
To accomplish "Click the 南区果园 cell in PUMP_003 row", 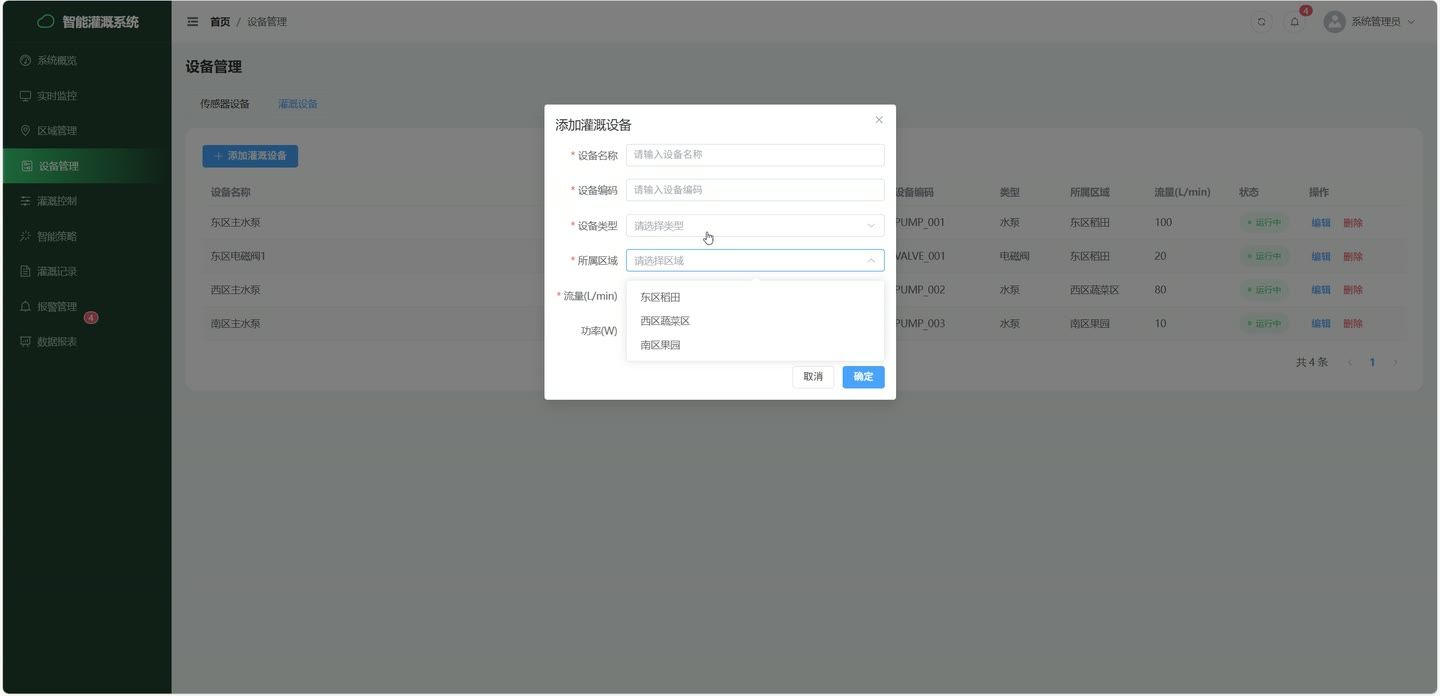I will pyautogui.click(x=1089, y=324).
